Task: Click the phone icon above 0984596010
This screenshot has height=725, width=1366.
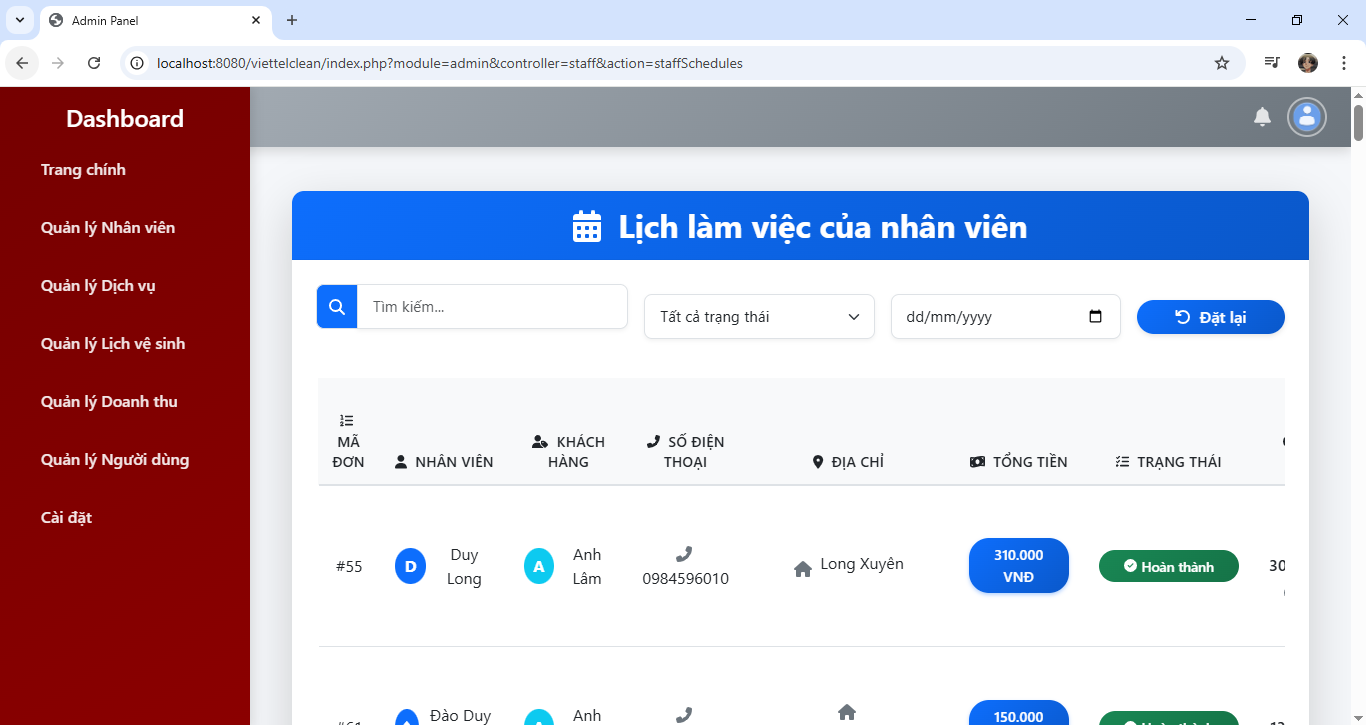Action: 684,554
